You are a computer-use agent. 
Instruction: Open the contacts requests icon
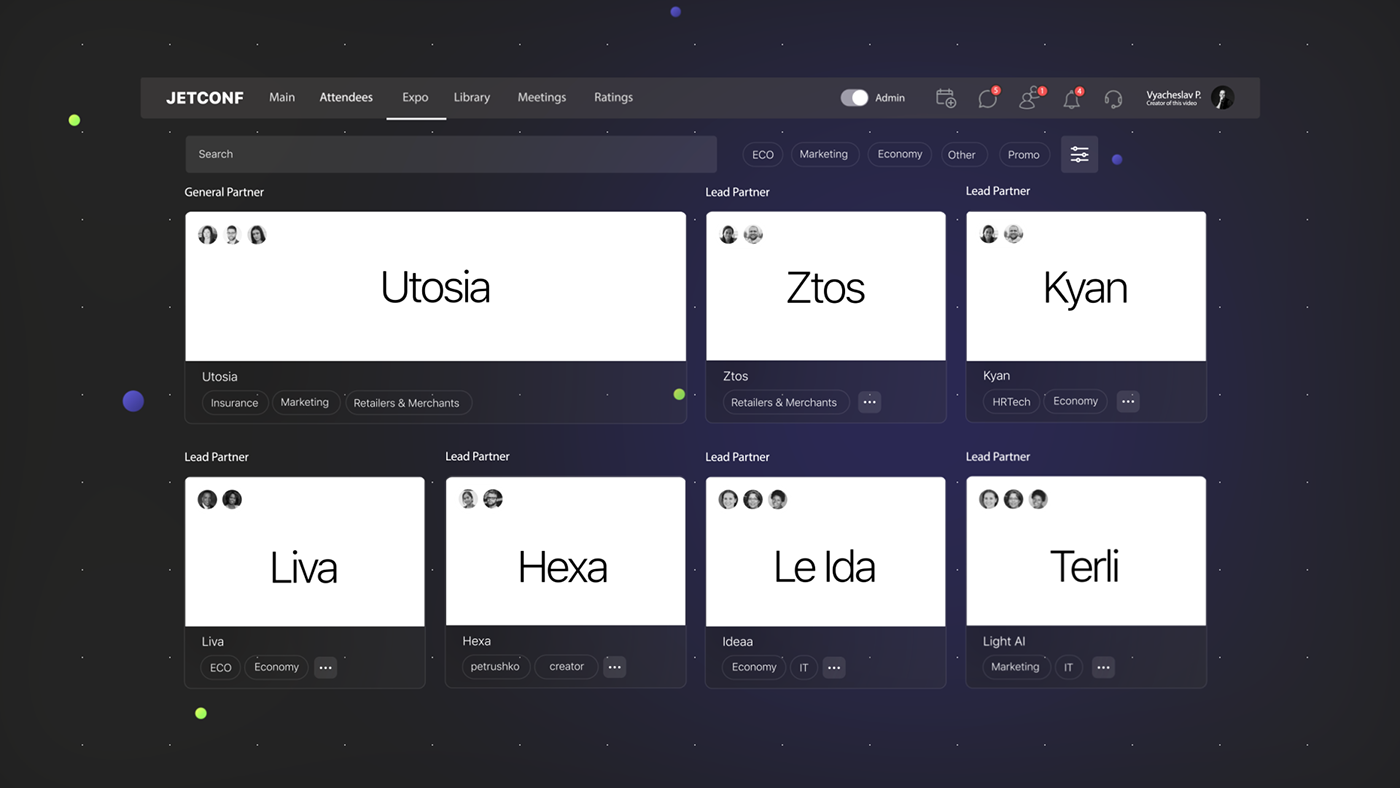tap(1029, 98)
